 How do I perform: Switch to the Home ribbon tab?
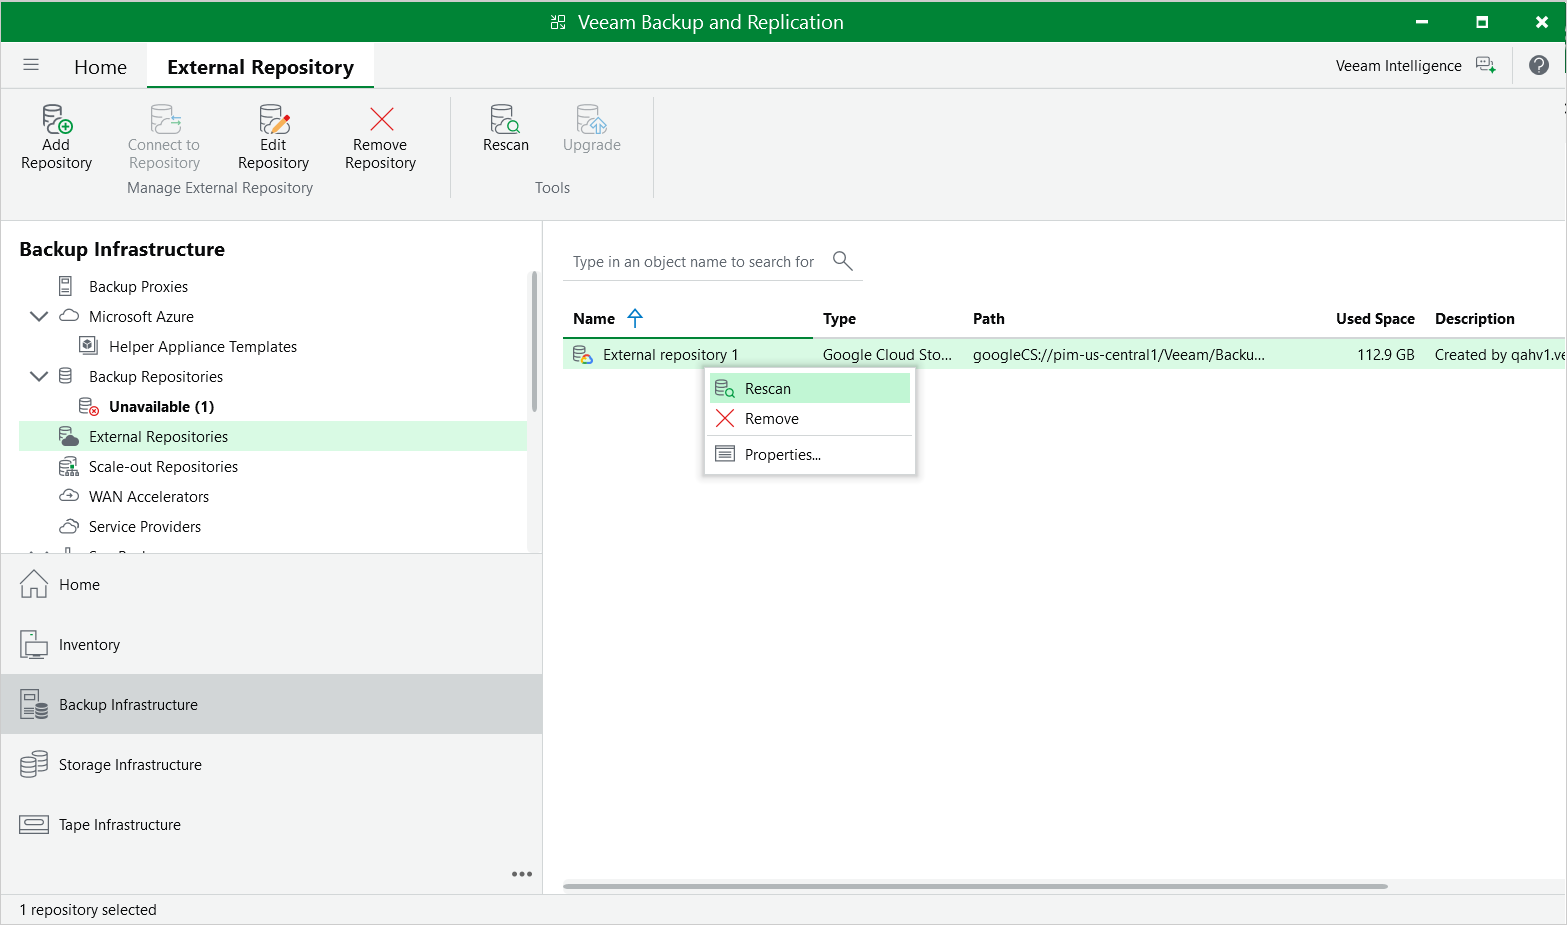[100, 67]
